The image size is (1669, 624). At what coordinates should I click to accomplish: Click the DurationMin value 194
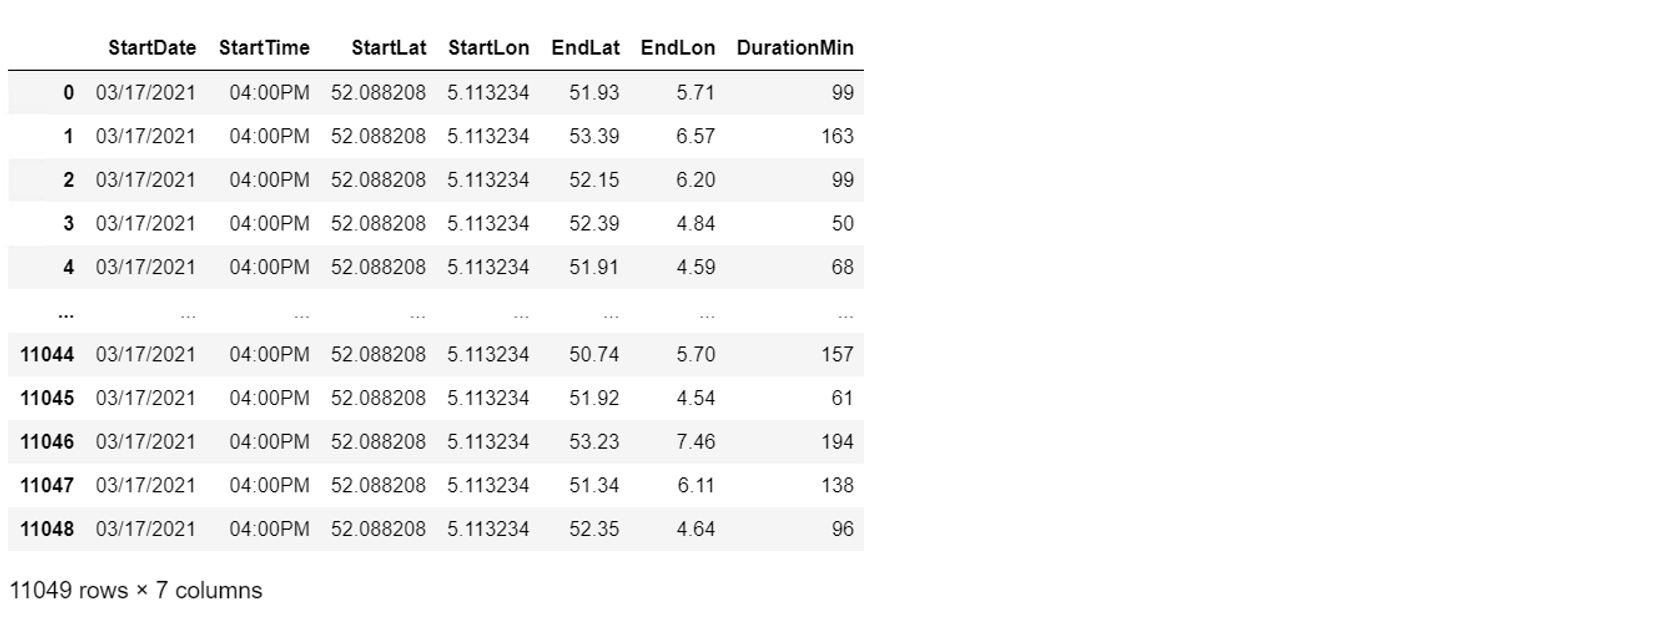tap(837, 442)
